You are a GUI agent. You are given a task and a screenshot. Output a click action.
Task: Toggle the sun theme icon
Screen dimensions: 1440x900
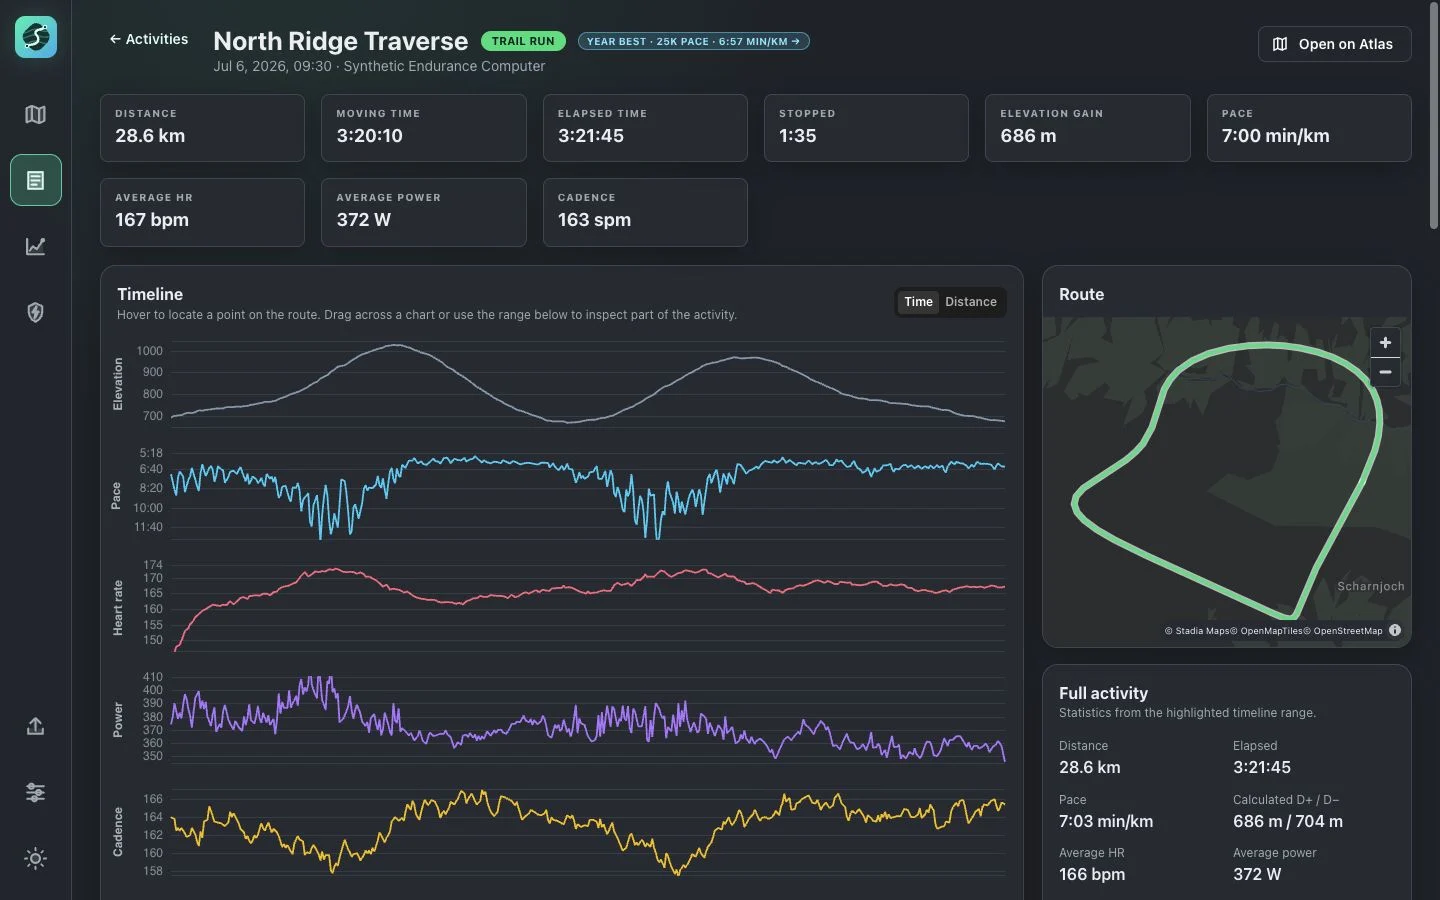(x=36, y=858)
